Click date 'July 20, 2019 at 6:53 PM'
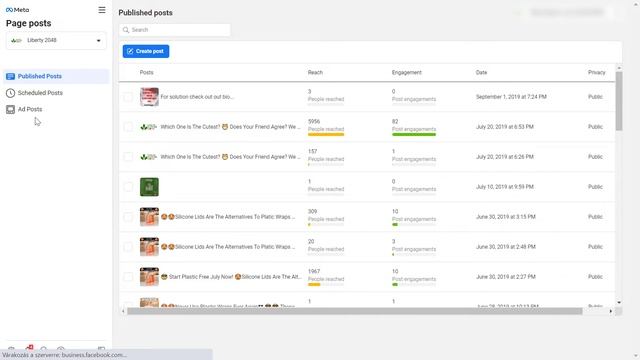This screenshot has height=360, width=640. [504, 127]
